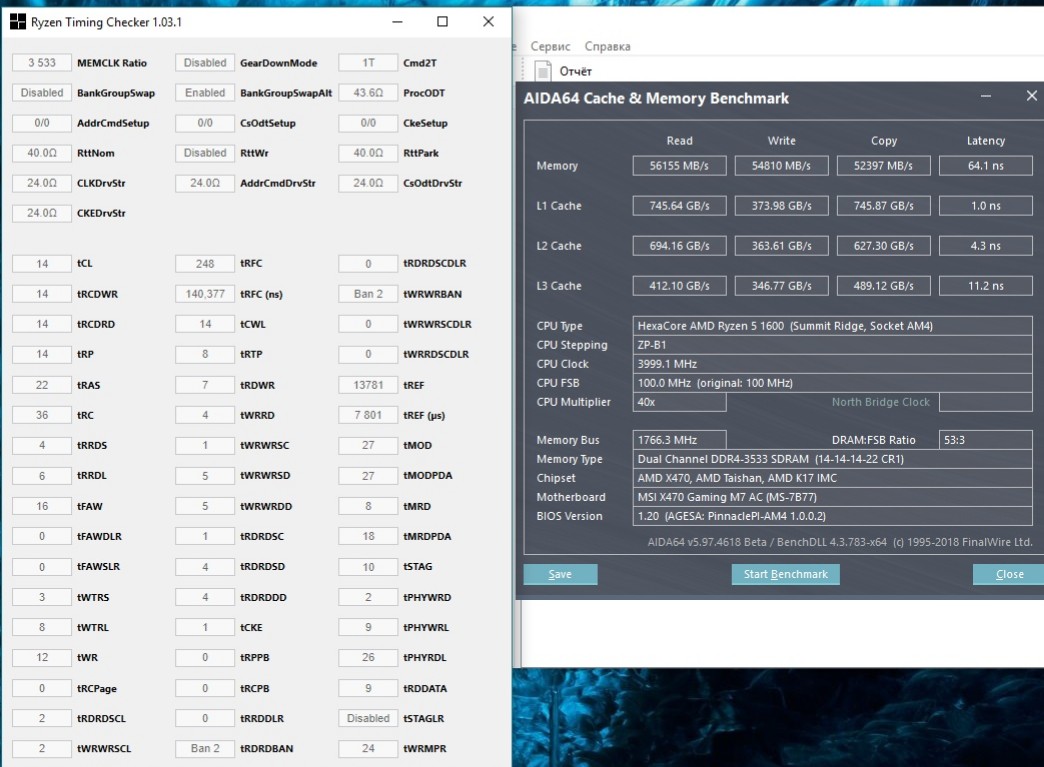Click the BIOS Version 1.20 field
Viewport: 1044px width, 767px height.
832,516
